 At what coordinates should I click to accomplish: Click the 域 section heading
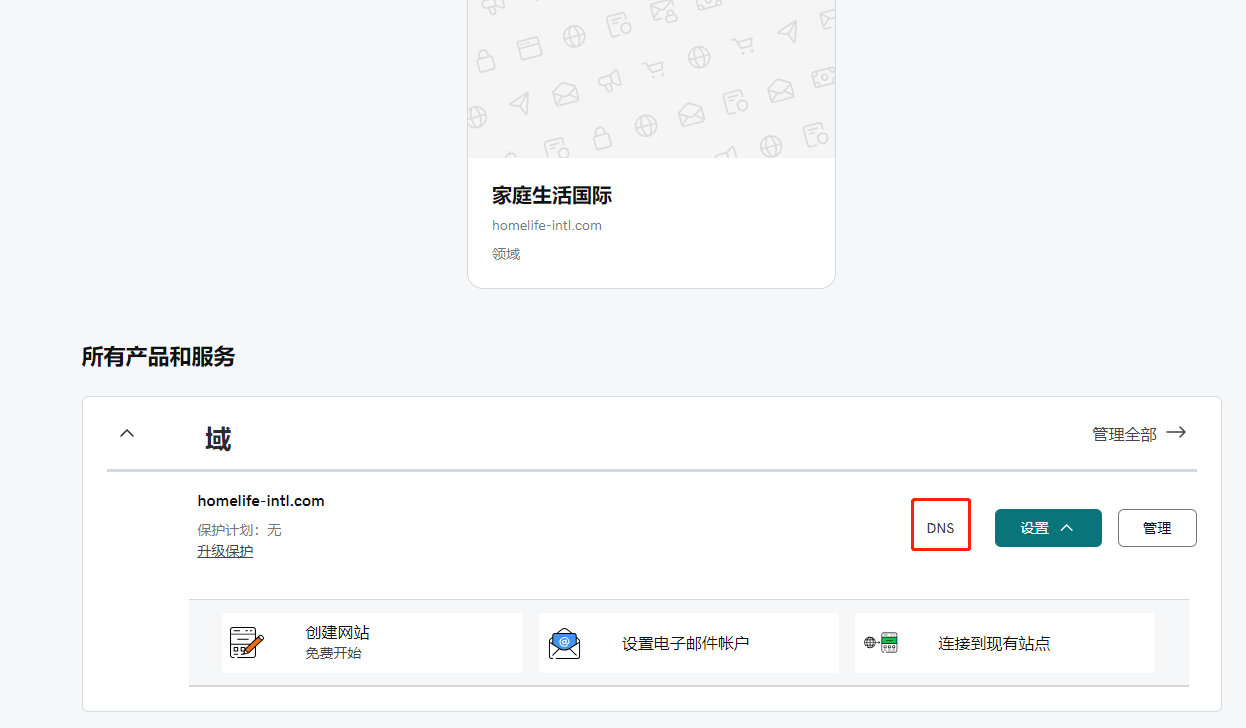click(217, 438)
